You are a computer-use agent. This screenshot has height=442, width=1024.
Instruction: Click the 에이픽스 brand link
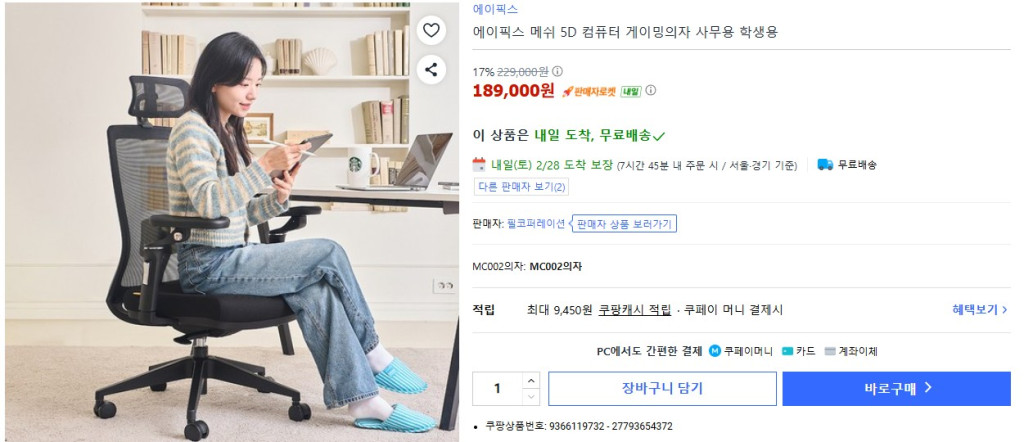[495, 9]
